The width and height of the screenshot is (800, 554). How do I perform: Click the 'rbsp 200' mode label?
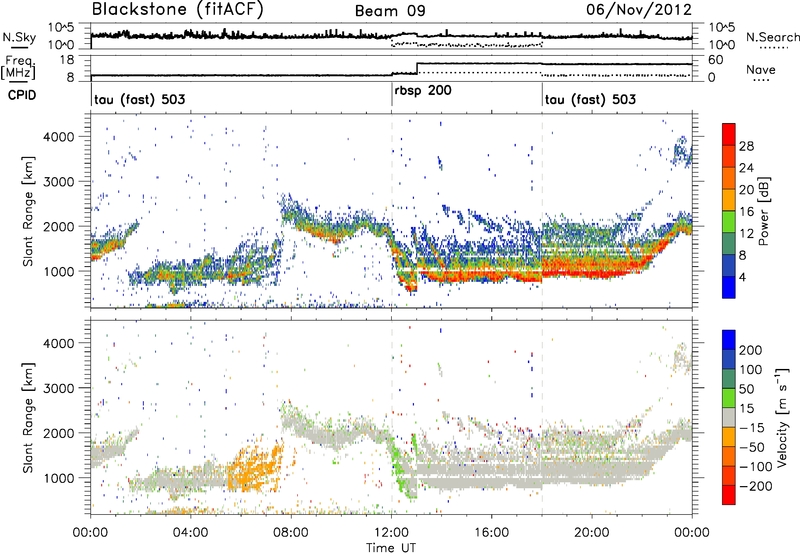pos(423,90)
